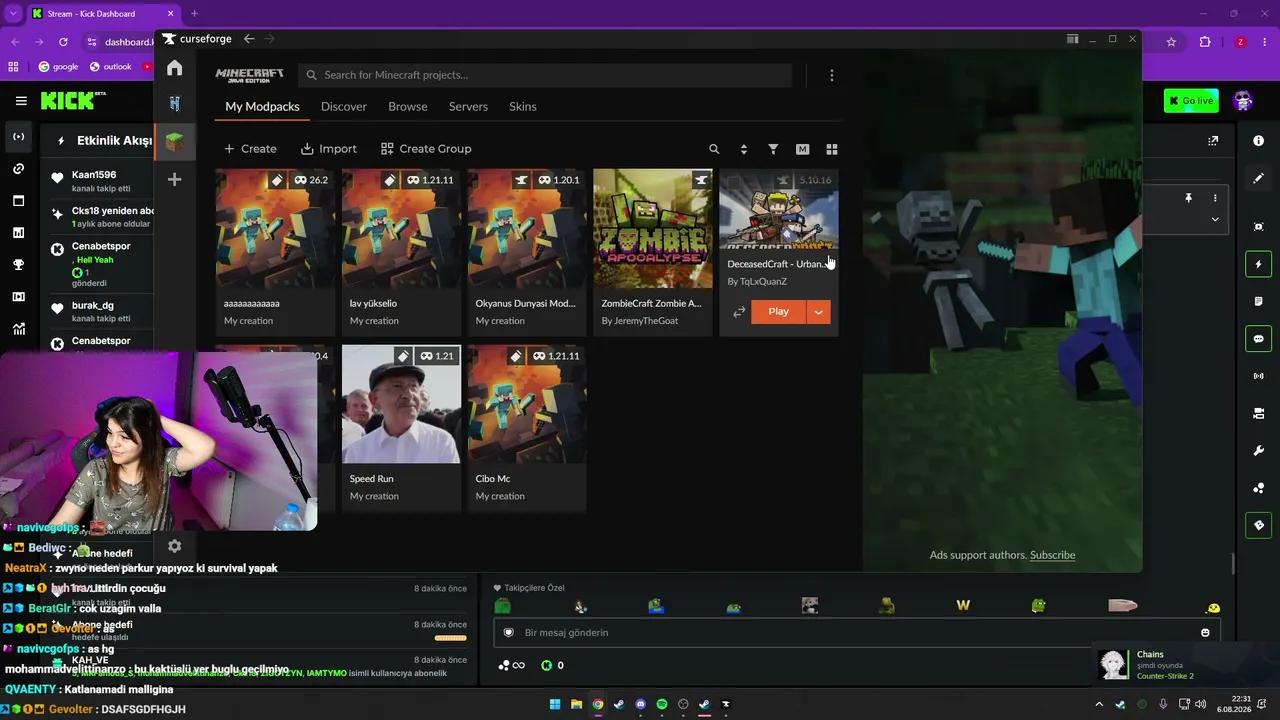Select the W emote in chat emote row
Screen dimensions: 1280x720
(x=963, y=605)
